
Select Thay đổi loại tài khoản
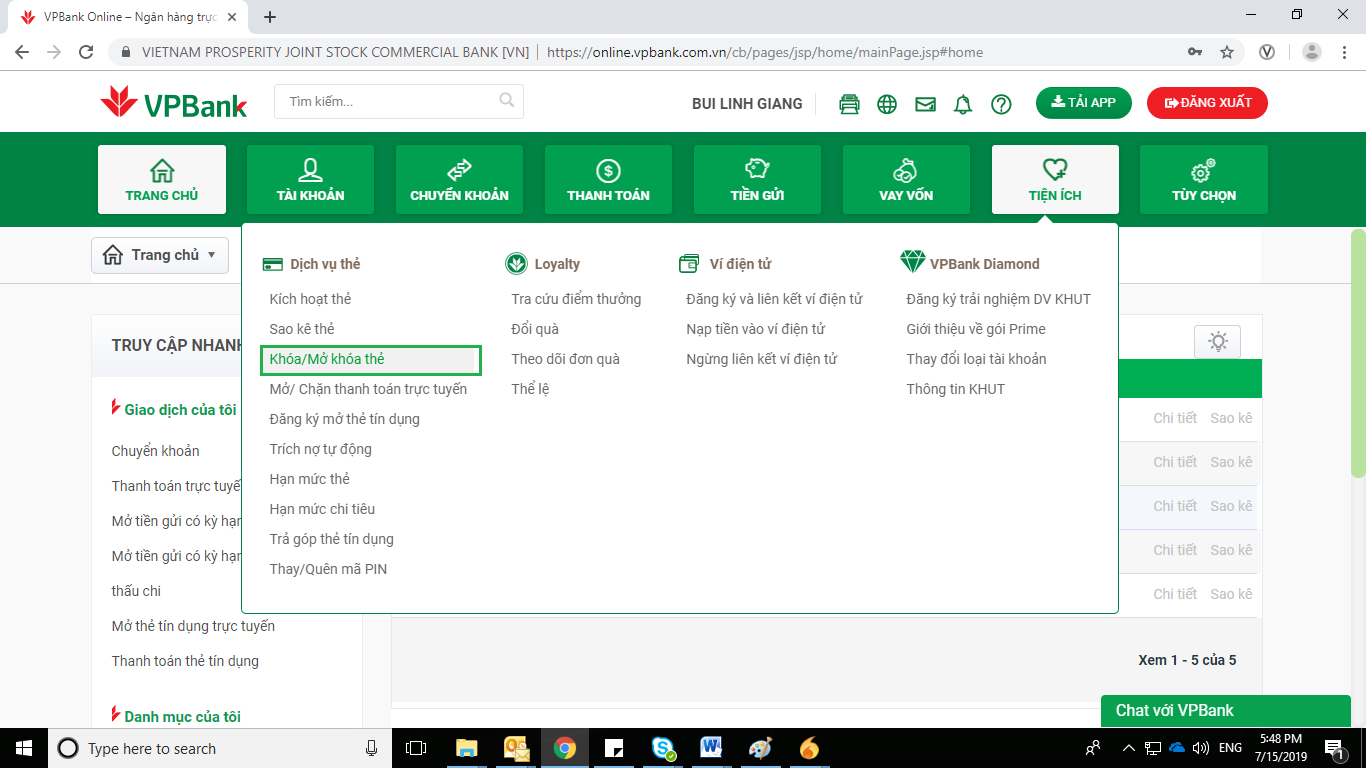[x=976, y=359]
